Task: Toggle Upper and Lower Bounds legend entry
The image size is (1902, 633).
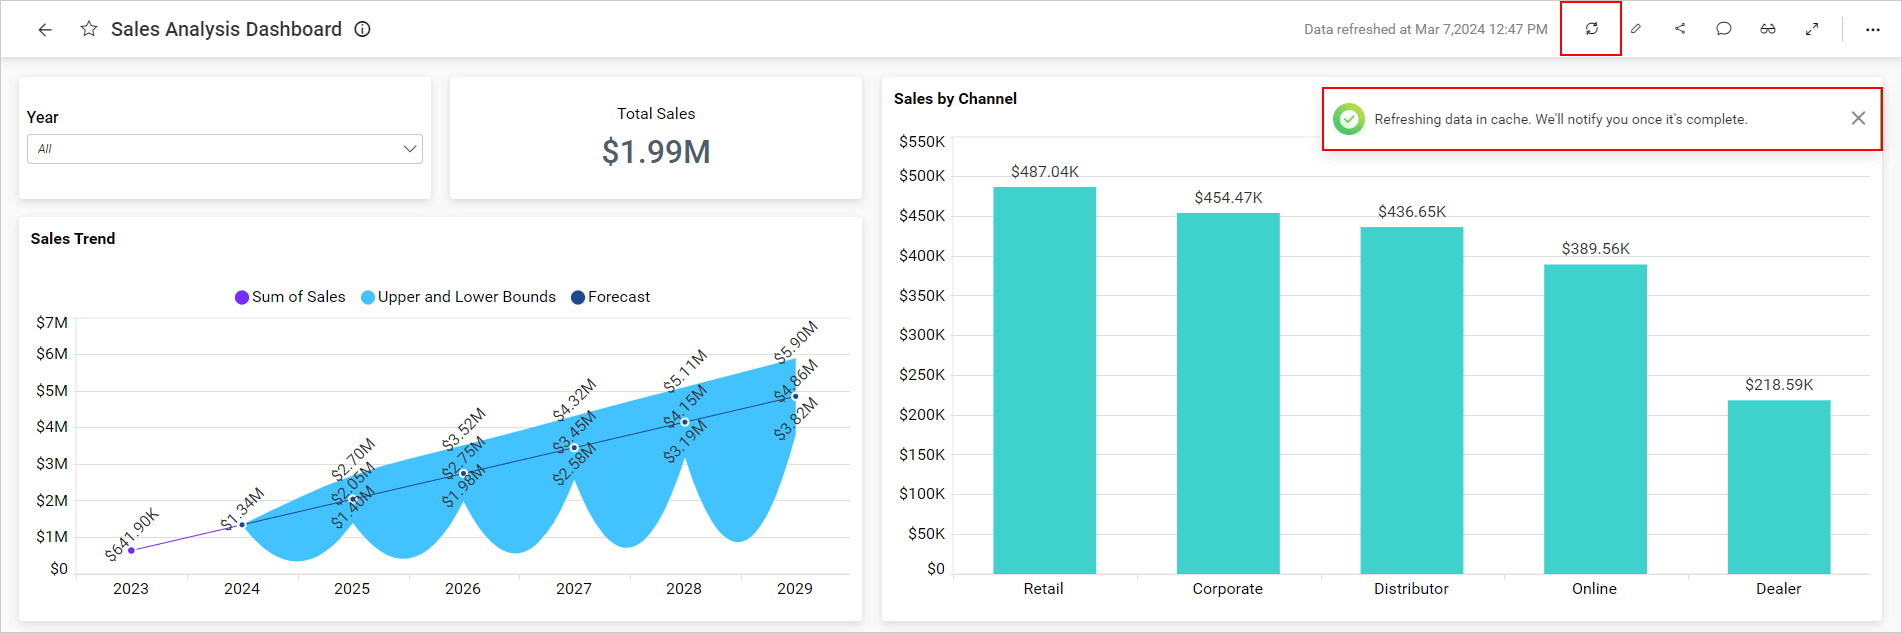Action: 458,297
